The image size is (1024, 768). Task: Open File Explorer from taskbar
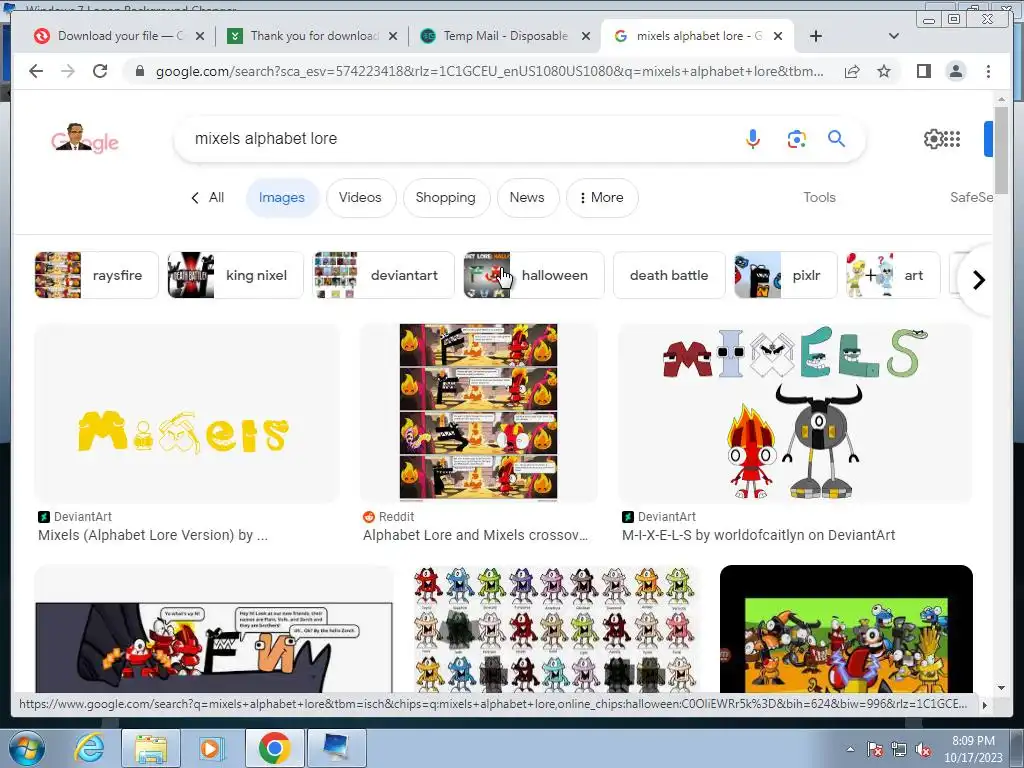pyautogui.click(x=151, y=748)
